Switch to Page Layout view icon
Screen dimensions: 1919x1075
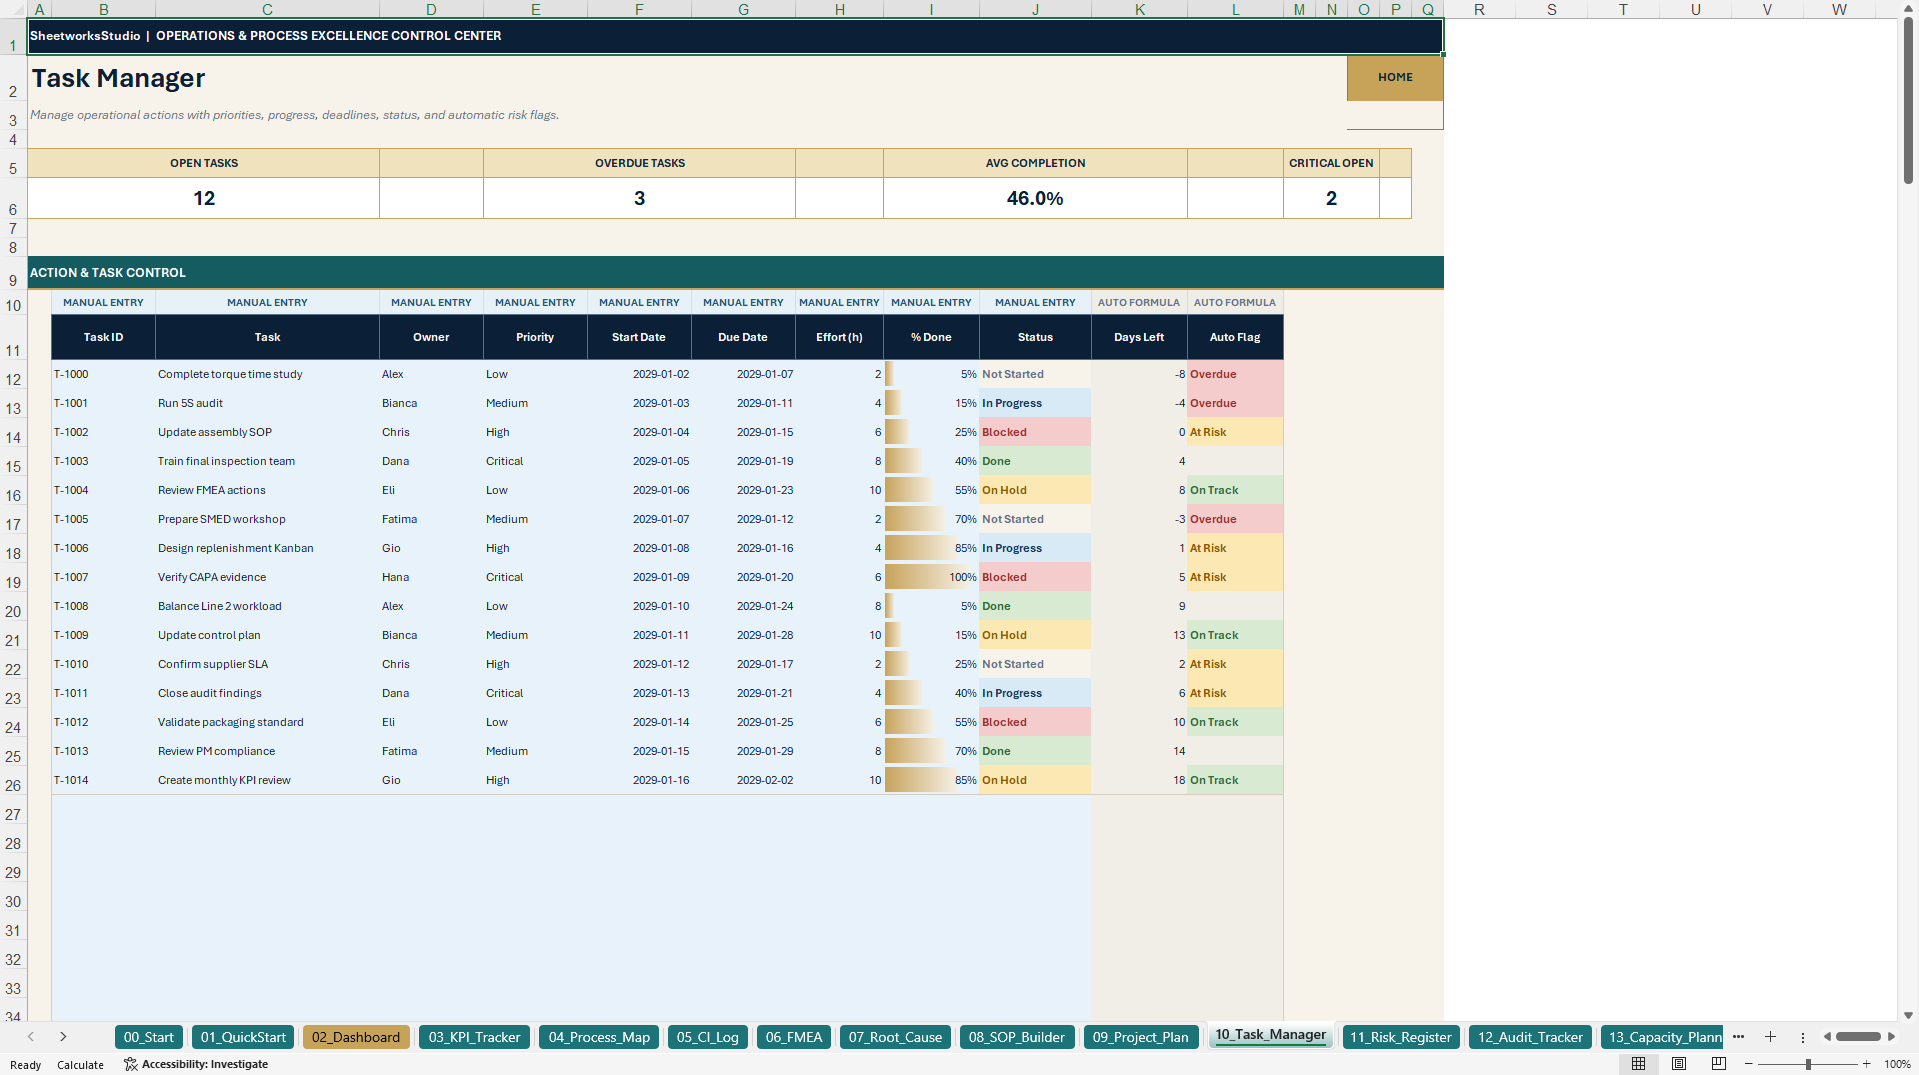[x=1679, y=1064]
